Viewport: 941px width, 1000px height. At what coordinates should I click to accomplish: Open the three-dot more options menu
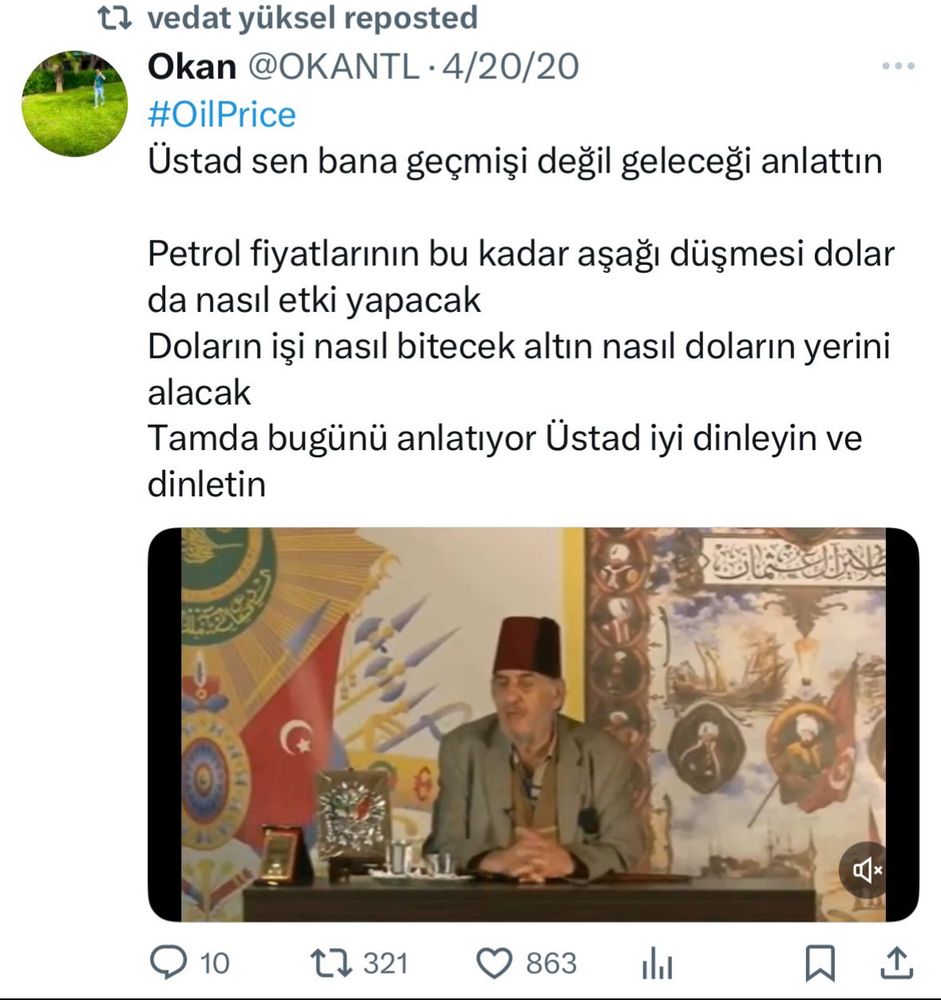(x=898, y=66)
